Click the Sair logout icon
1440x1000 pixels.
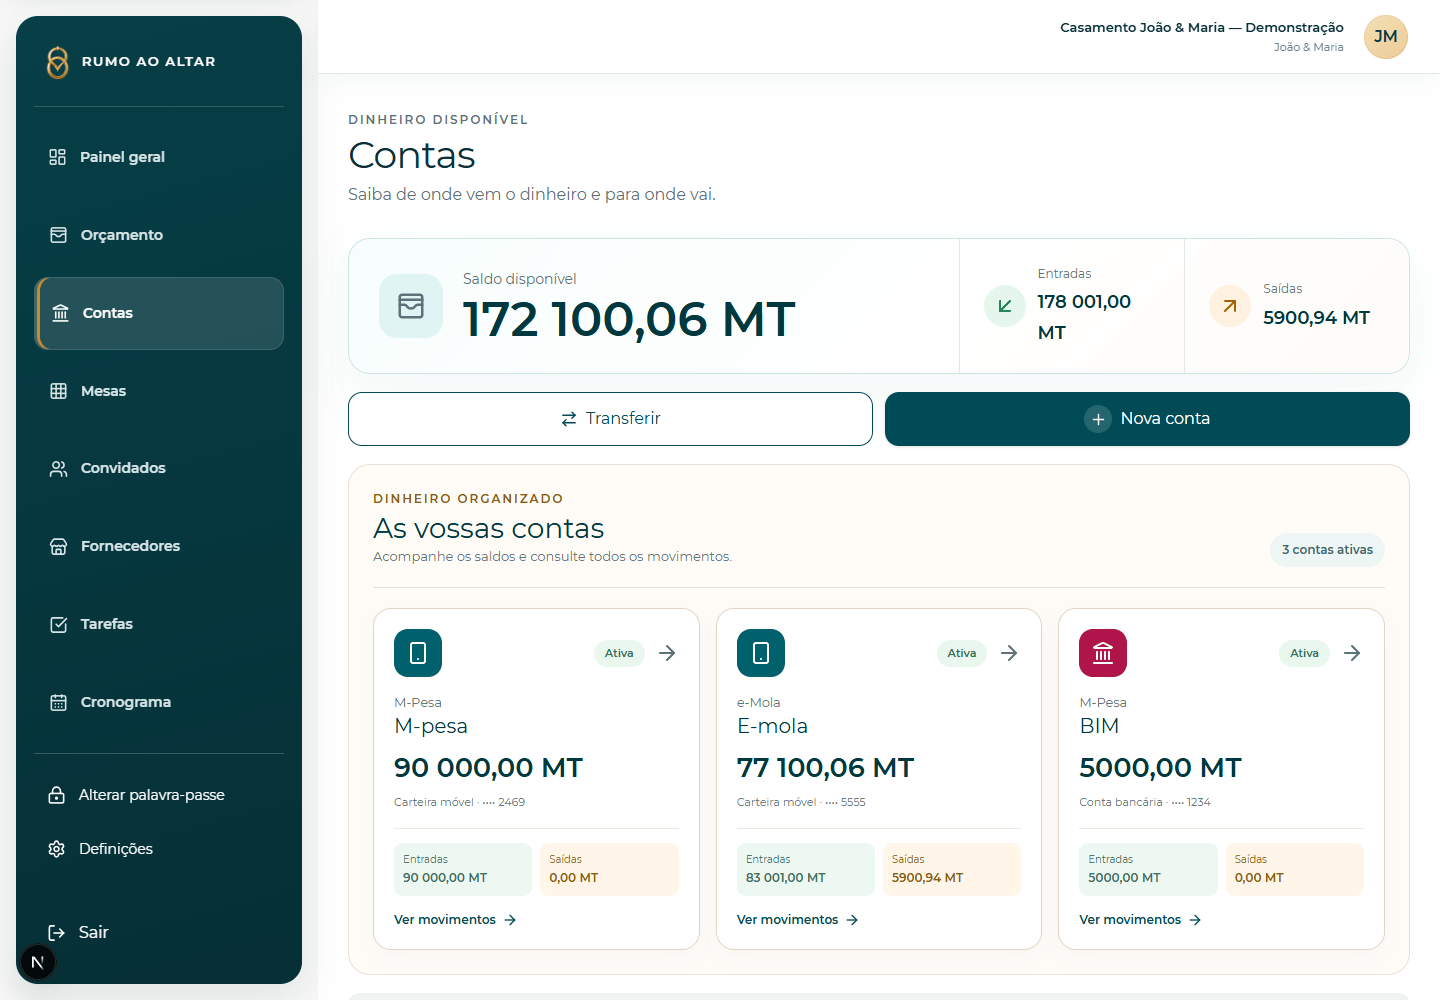(x=57, y=932)
